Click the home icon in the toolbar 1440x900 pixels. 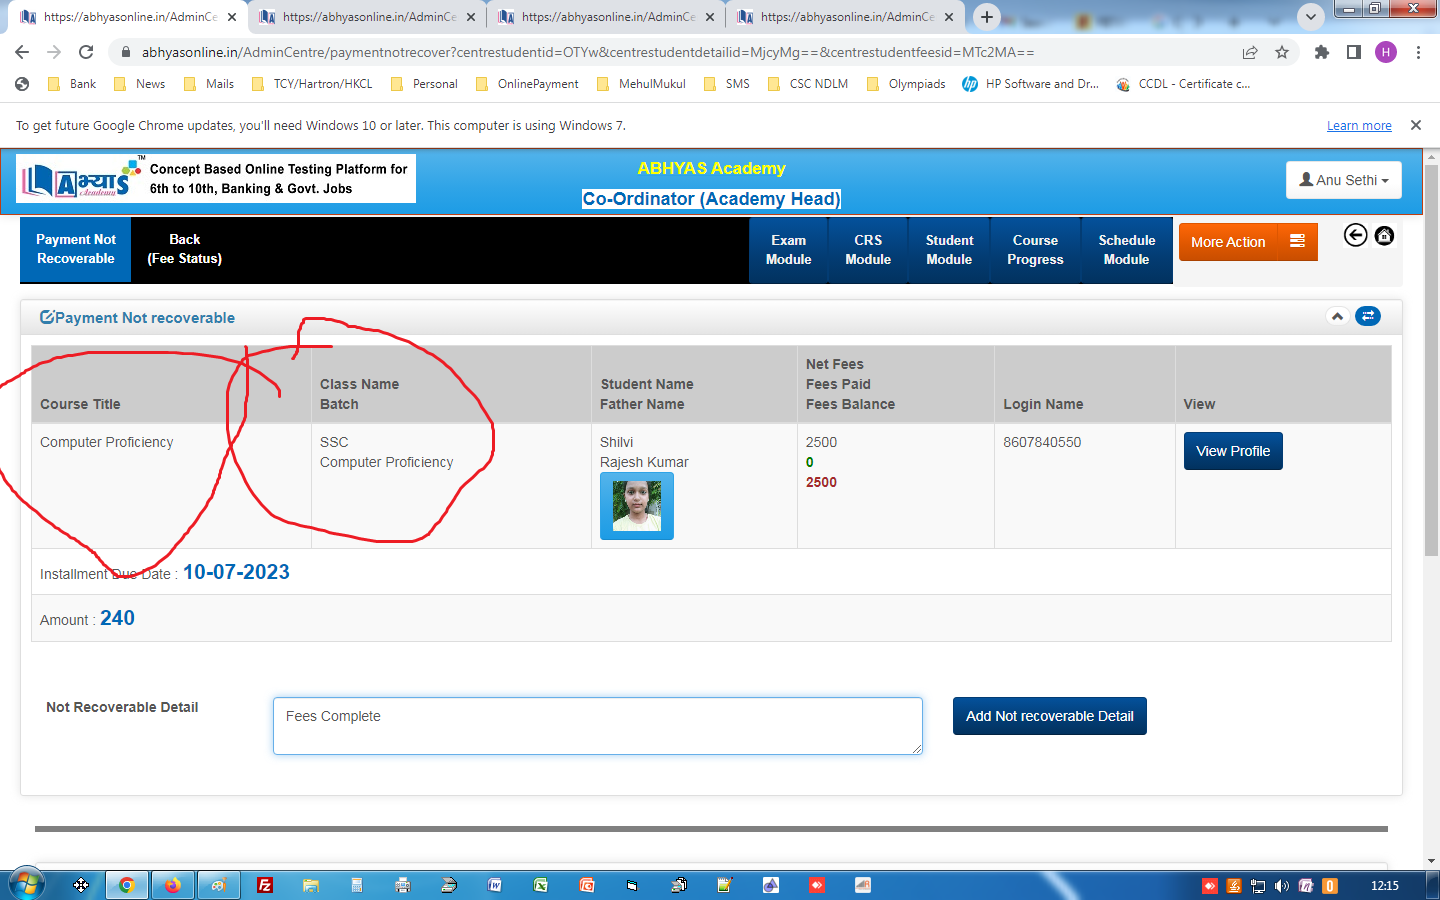pyautogui.click(x=1384, y=236)
